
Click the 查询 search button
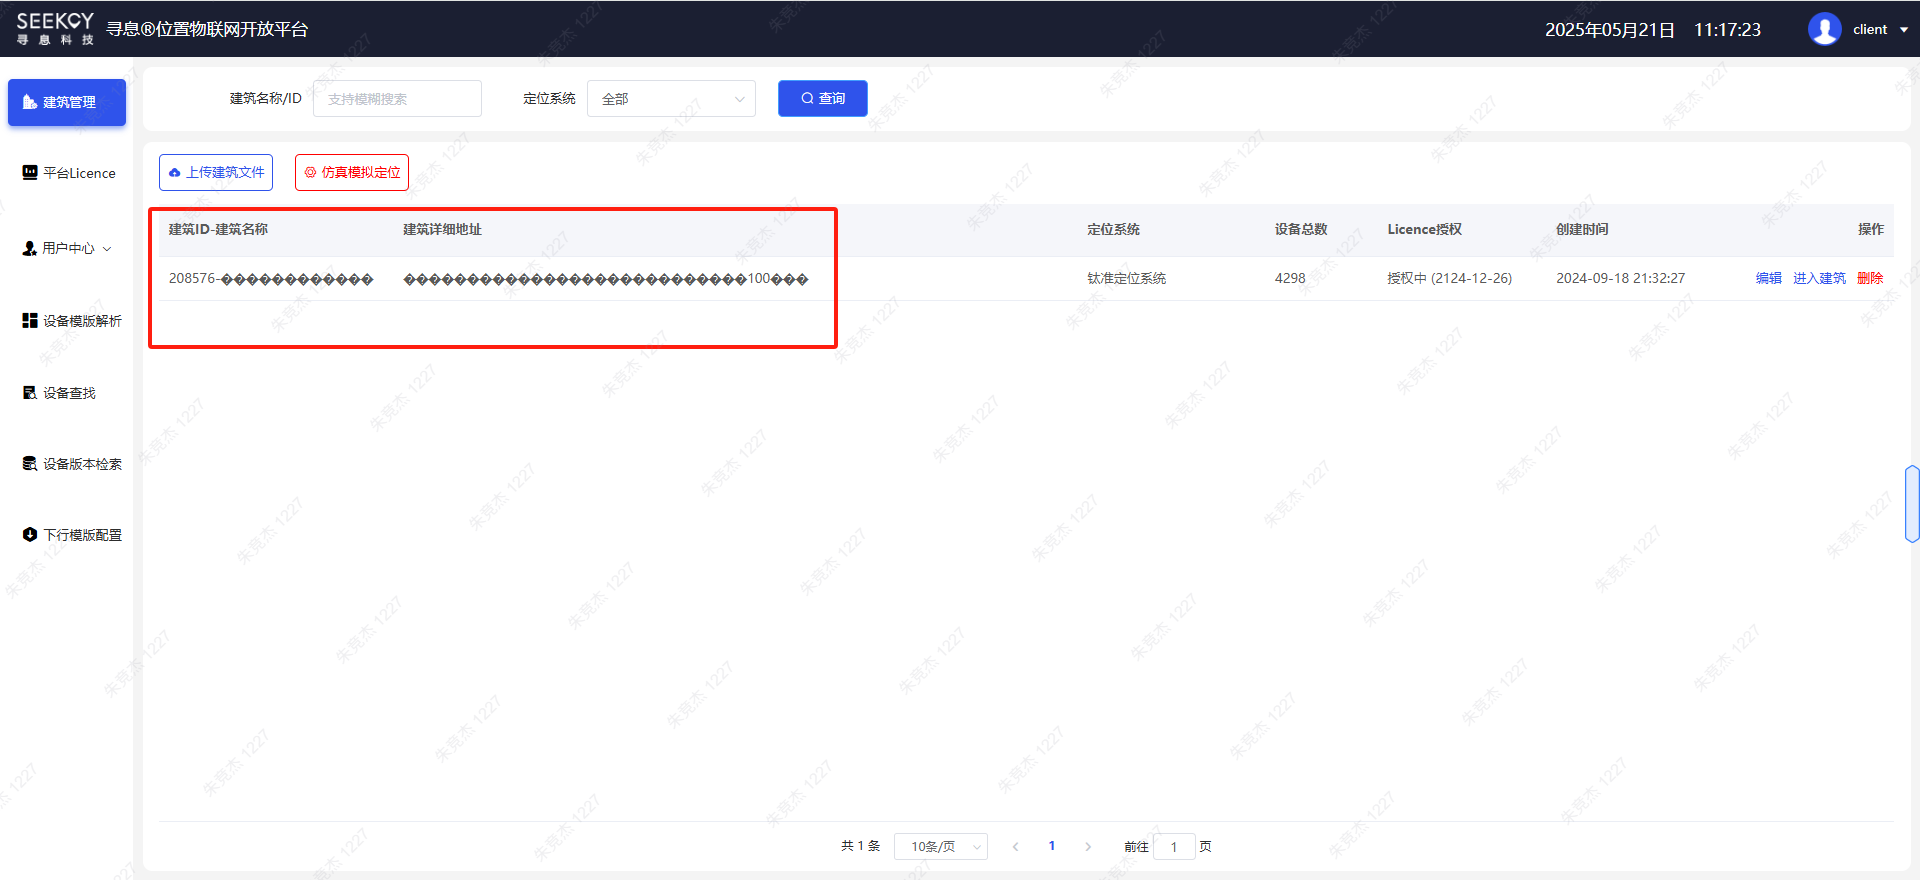pyautogui.click(x=822, y=98)
